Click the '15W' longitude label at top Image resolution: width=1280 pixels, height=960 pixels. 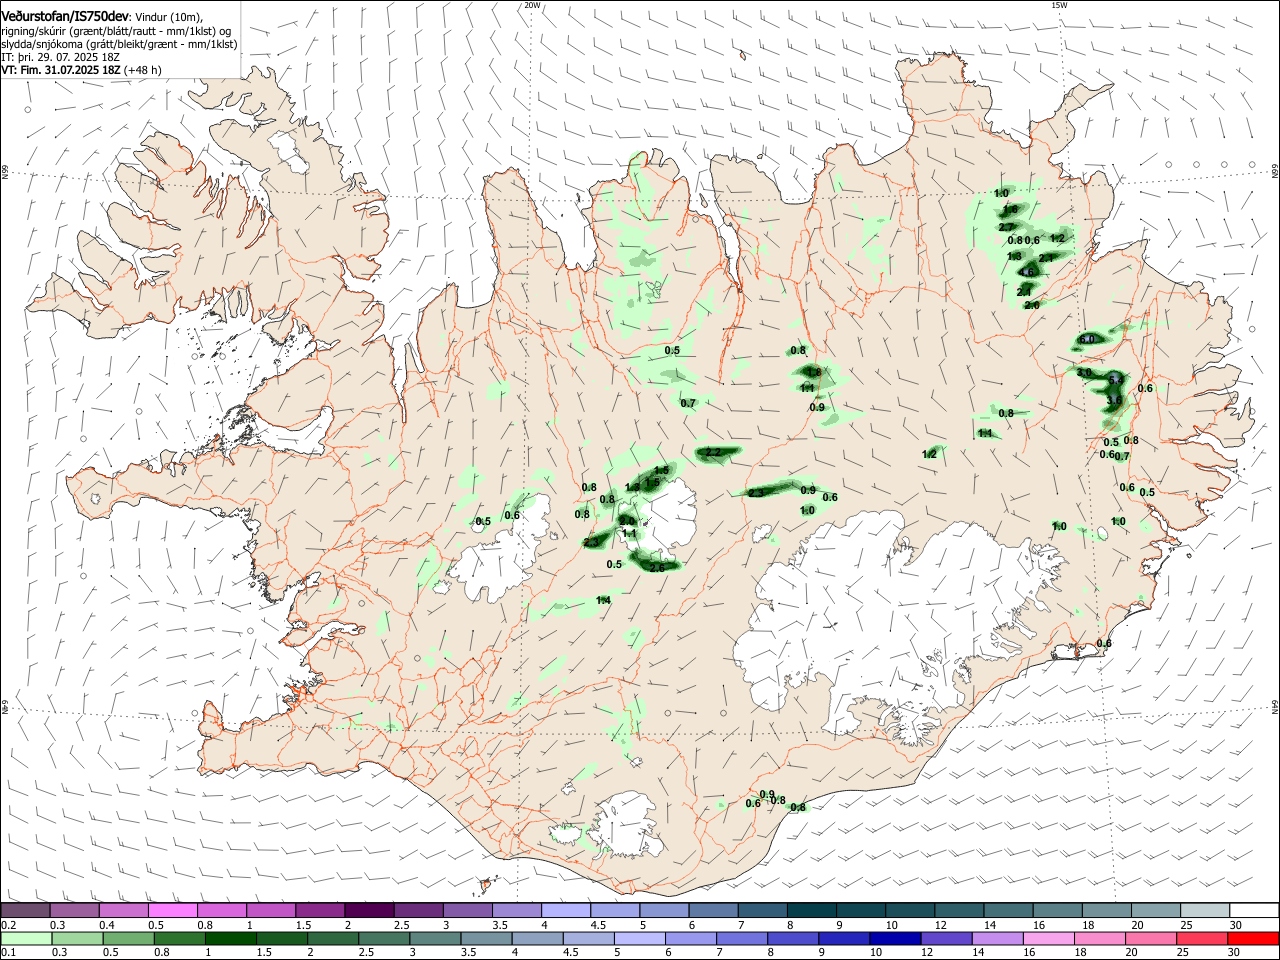coord(1059,5)
